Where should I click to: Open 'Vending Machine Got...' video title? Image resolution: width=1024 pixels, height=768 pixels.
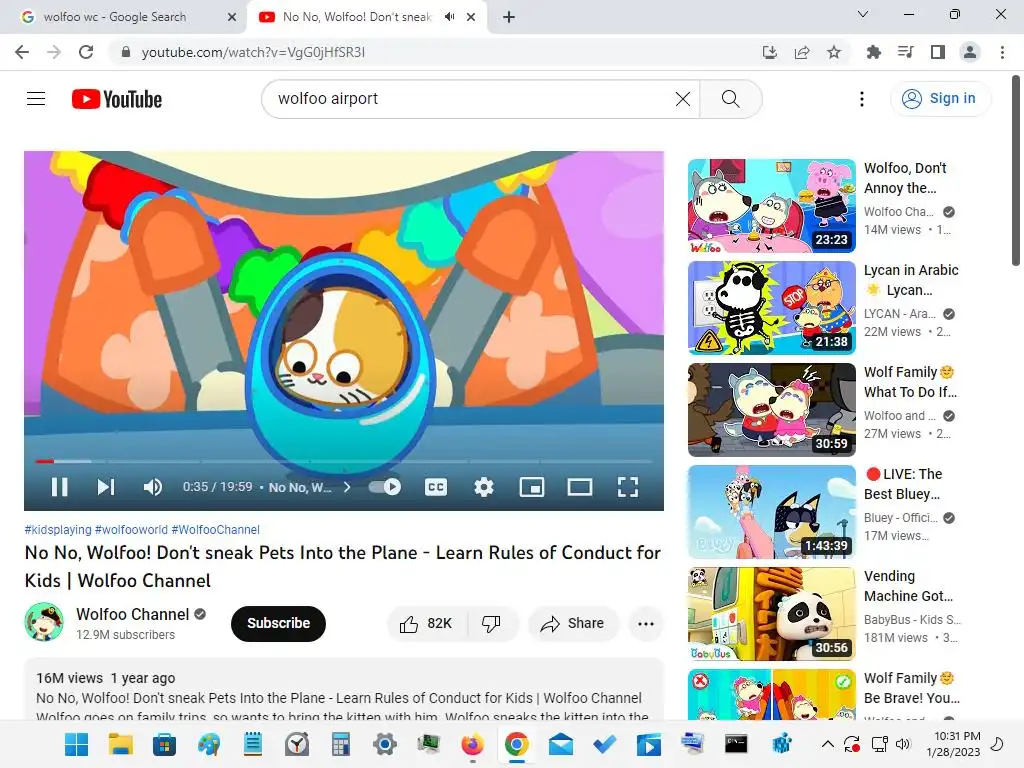908,586
